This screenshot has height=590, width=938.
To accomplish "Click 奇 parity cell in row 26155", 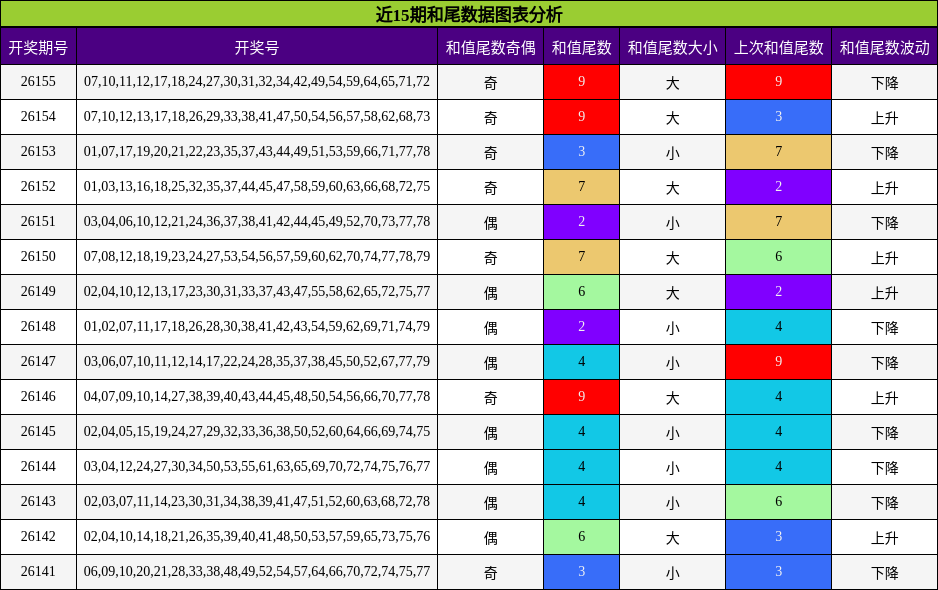I will tap(490, 83).
